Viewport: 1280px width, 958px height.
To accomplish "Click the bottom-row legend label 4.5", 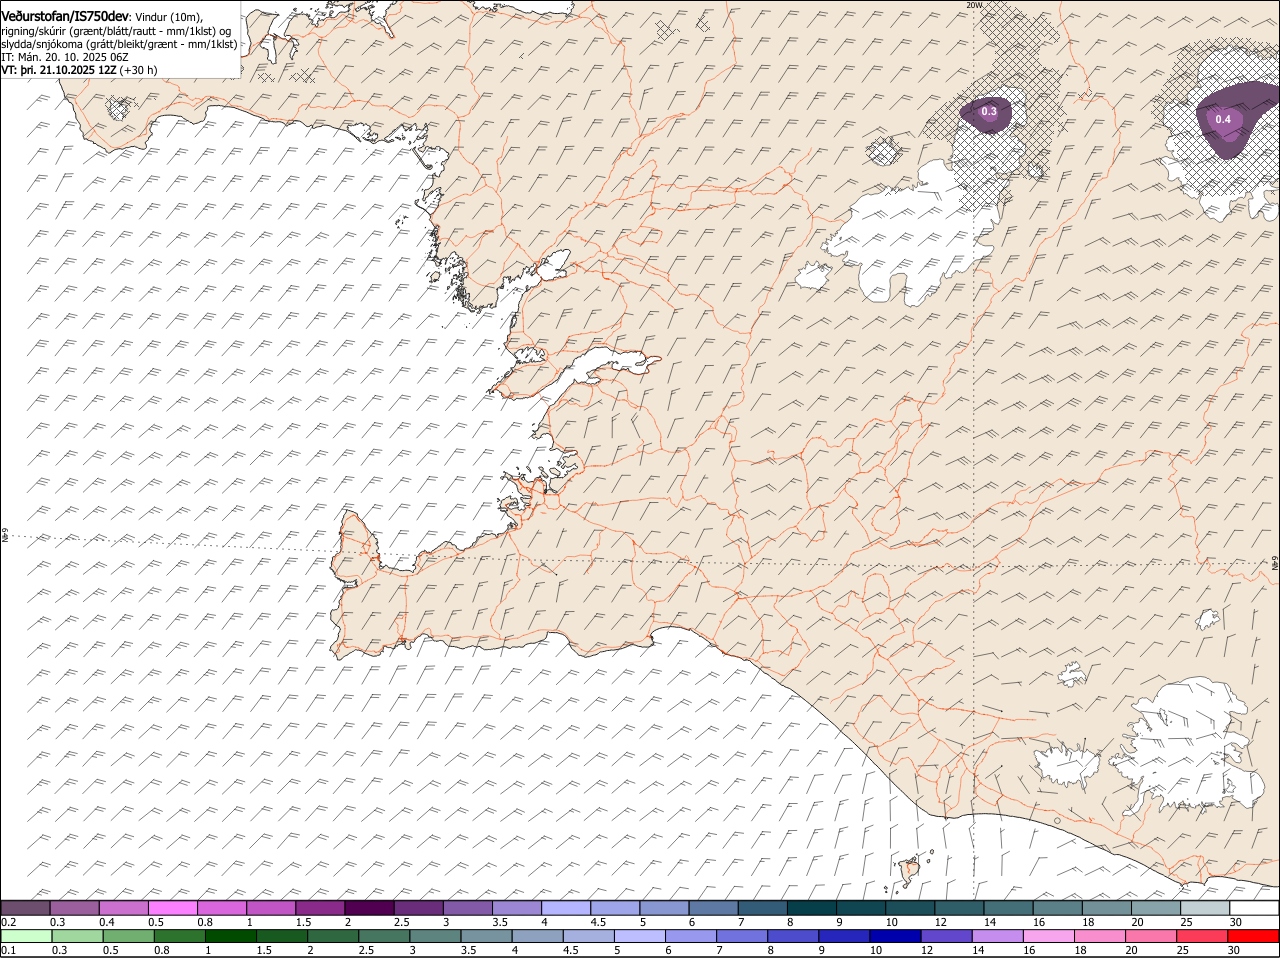I will [570, 950].
